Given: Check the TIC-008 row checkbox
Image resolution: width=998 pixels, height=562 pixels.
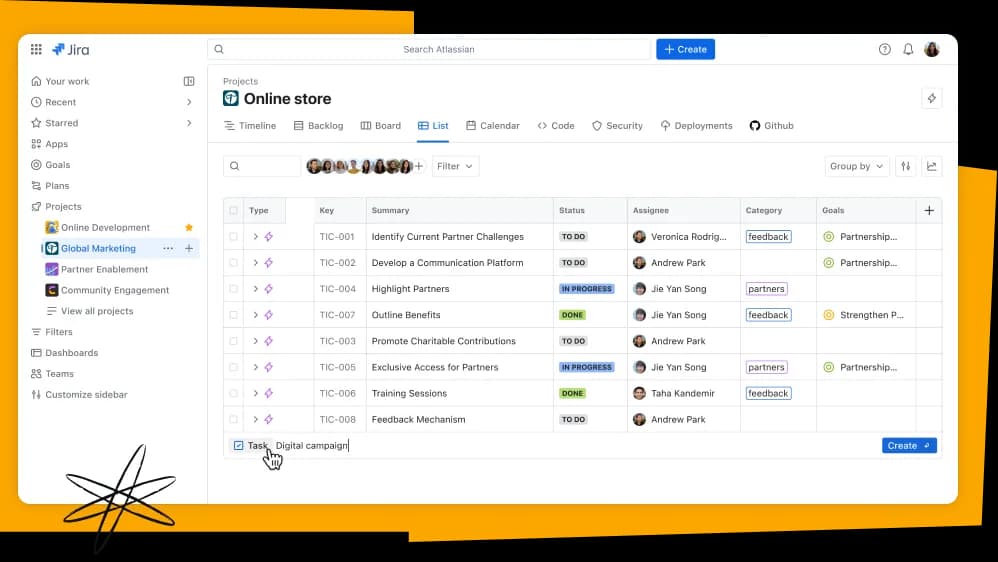Looking at the screenshot, I should click(x=234, y=419).
